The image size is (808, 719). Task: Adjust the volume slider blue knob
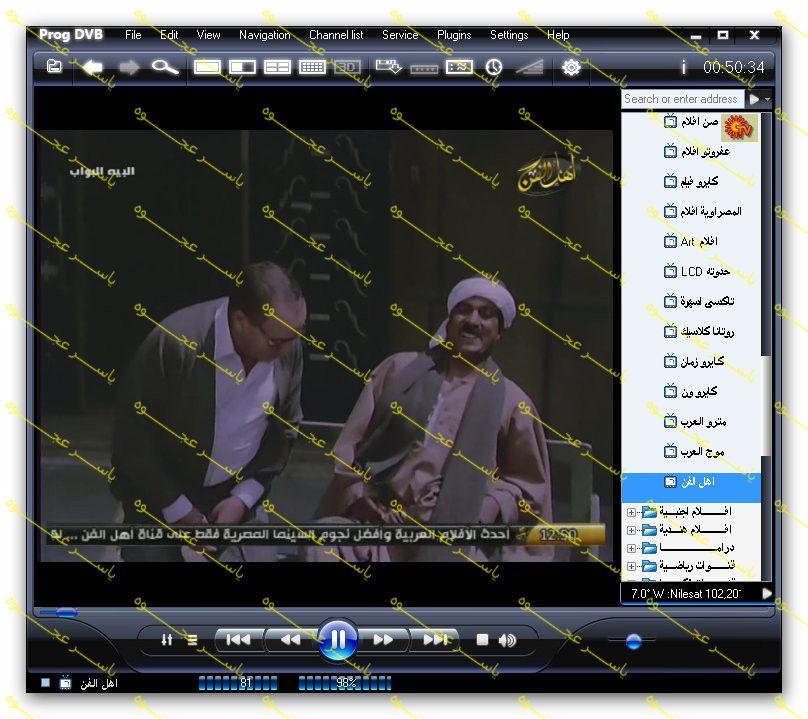633,641
